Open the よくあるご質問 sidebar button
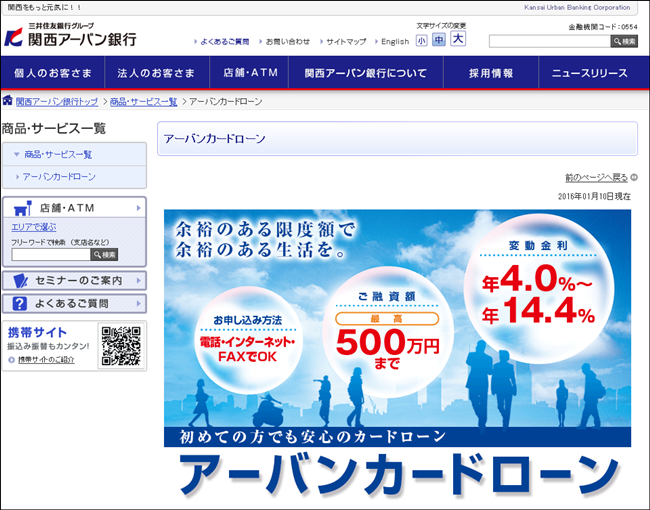The height and width of the screenshot is (510, 650). coord(75,304)
